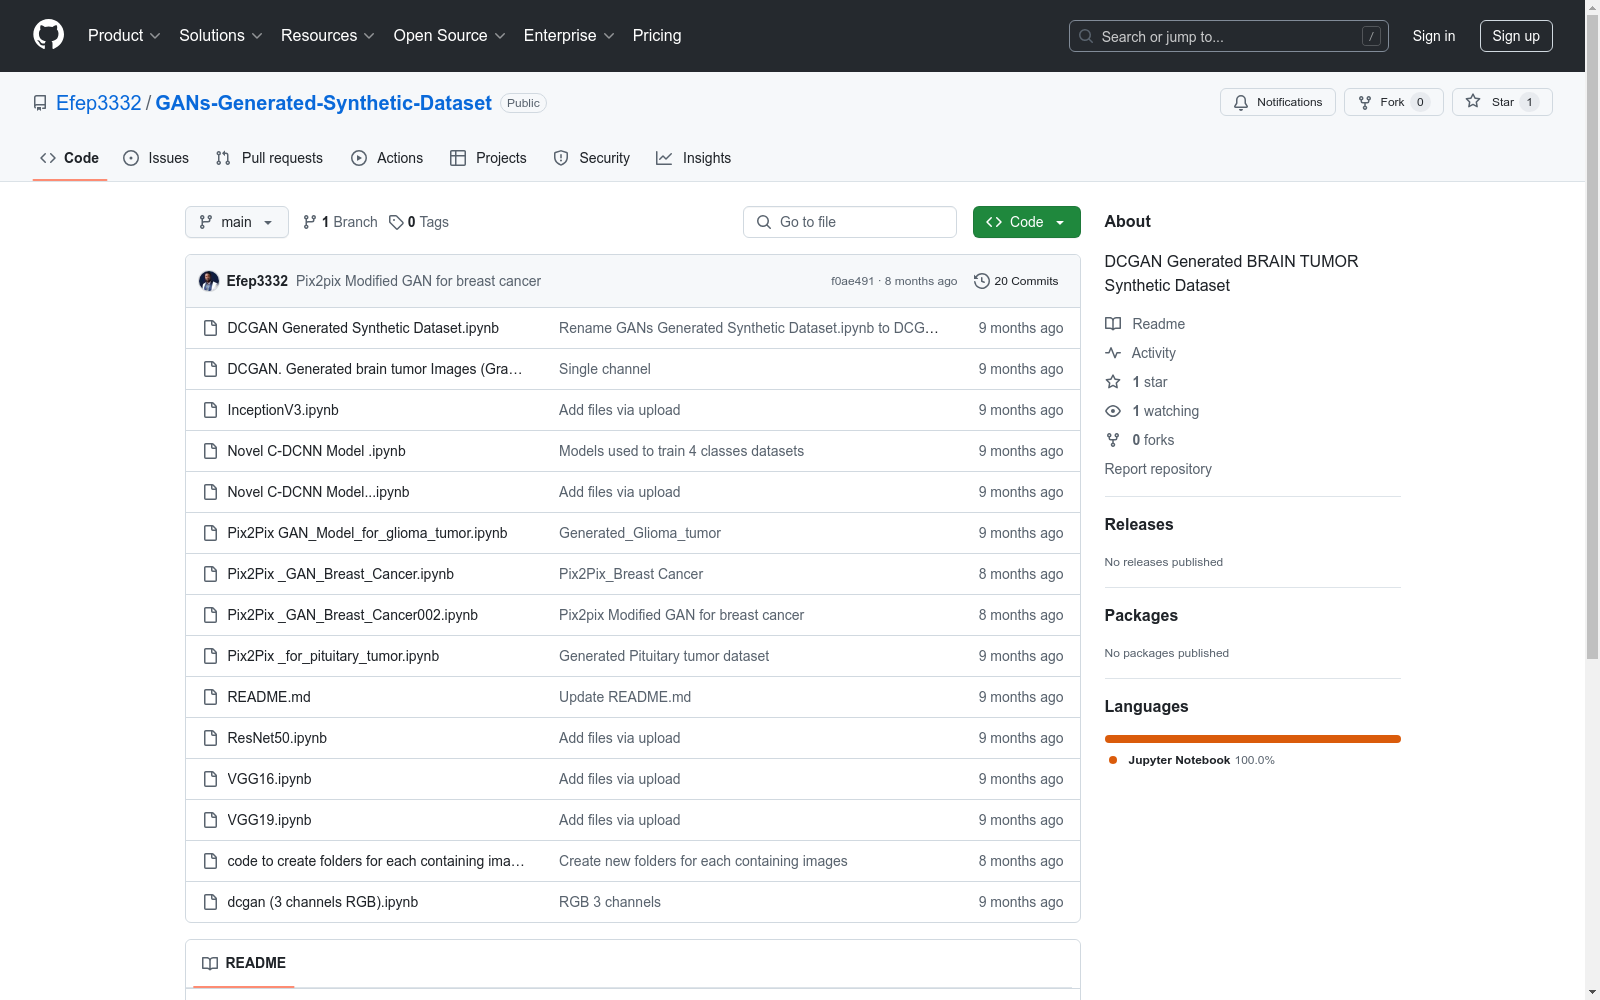
Task: Click the GitHub logo icon
Action: tap(48, 35)
